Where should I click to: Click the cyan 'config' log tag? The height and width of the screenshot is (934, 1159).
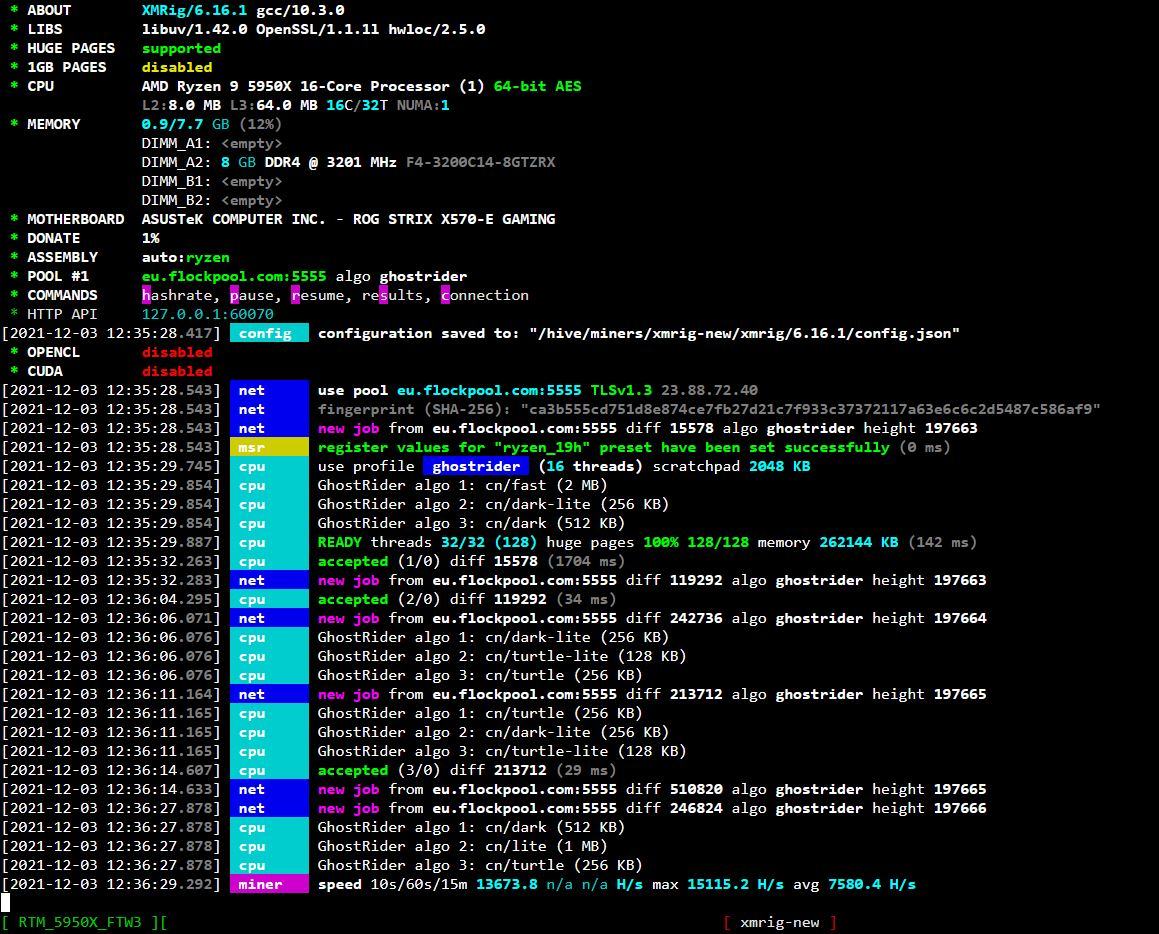(269, 334)
